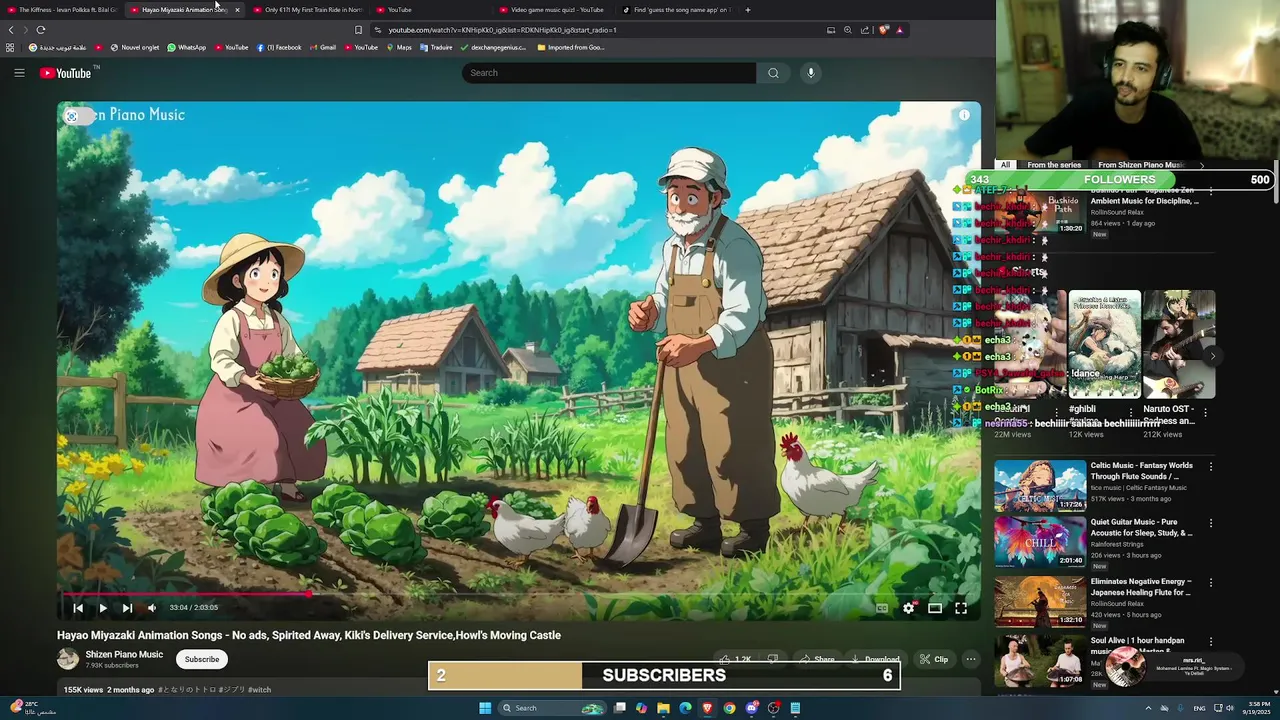Screen dimensions: 1280x720
Task: Open the Traduire bookmark
Action: [x=436, y=47]
